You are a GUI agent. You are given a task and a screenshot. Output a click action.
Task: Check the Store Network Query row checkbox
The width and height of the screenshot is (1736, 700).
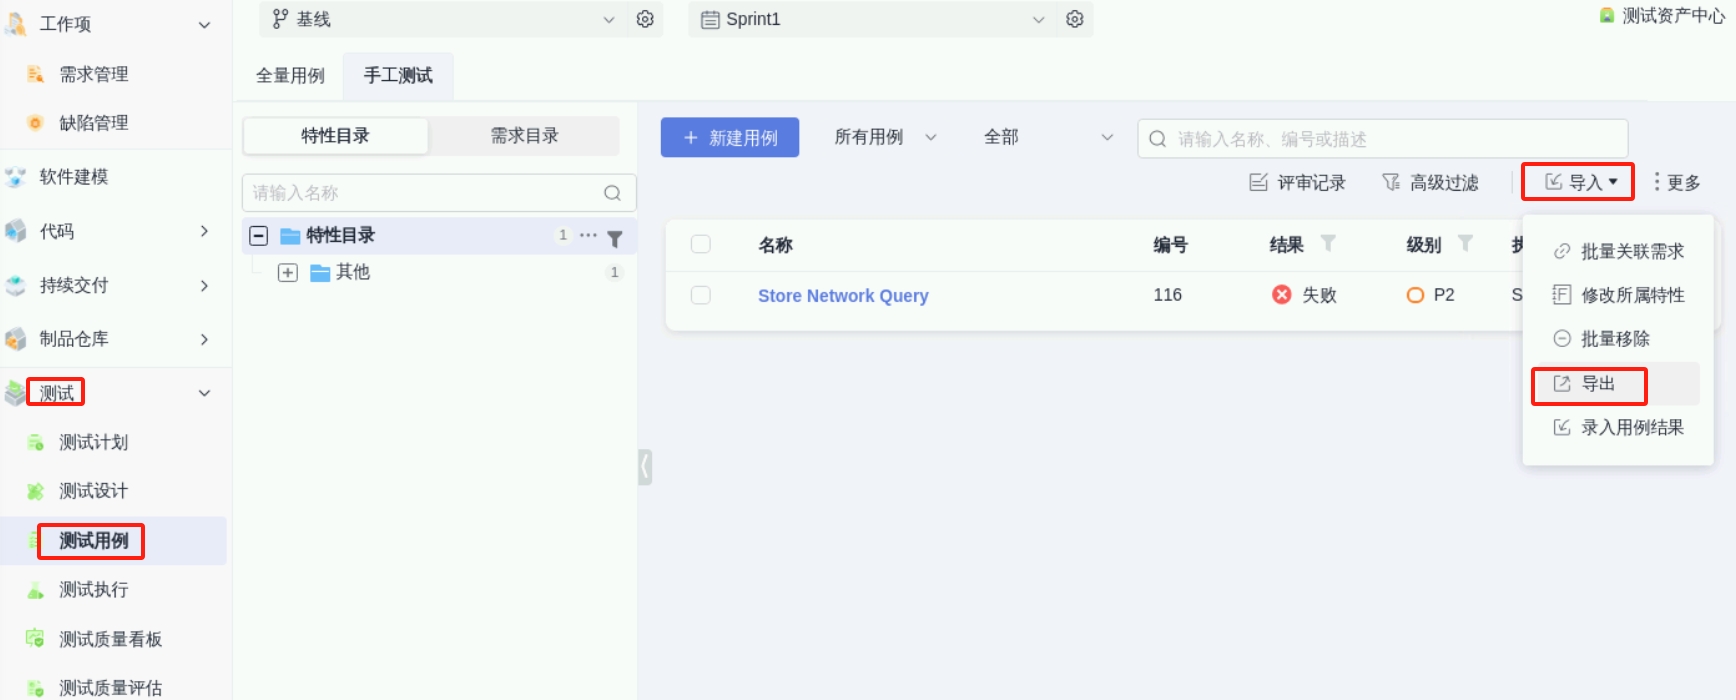(701, 295)
